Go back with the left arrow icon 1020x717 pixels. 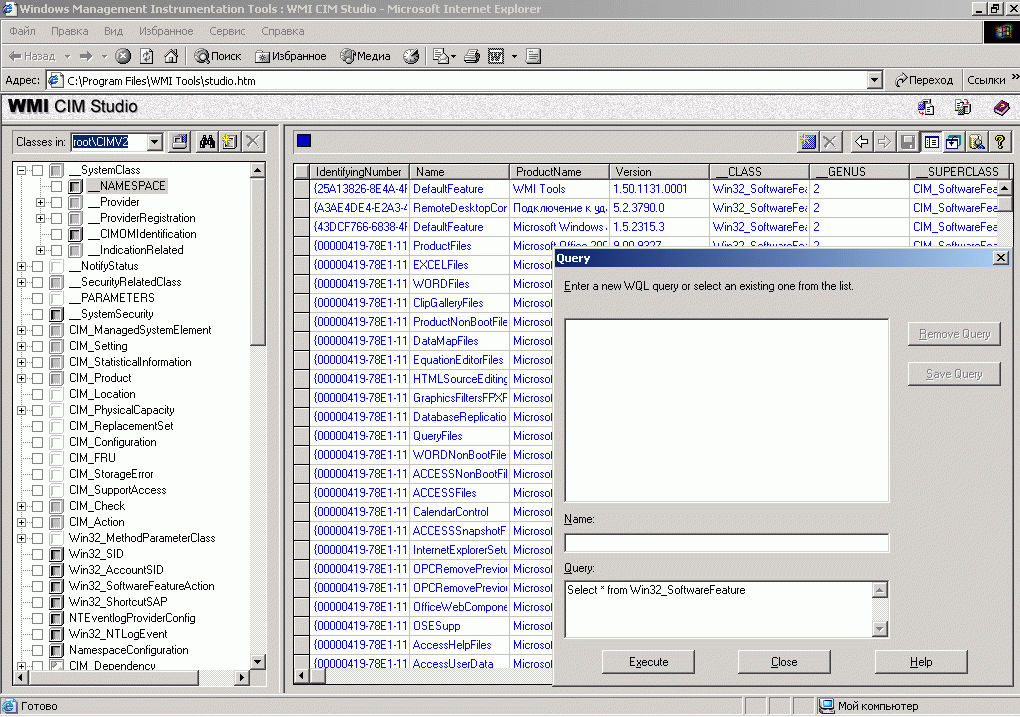point(862,142)
